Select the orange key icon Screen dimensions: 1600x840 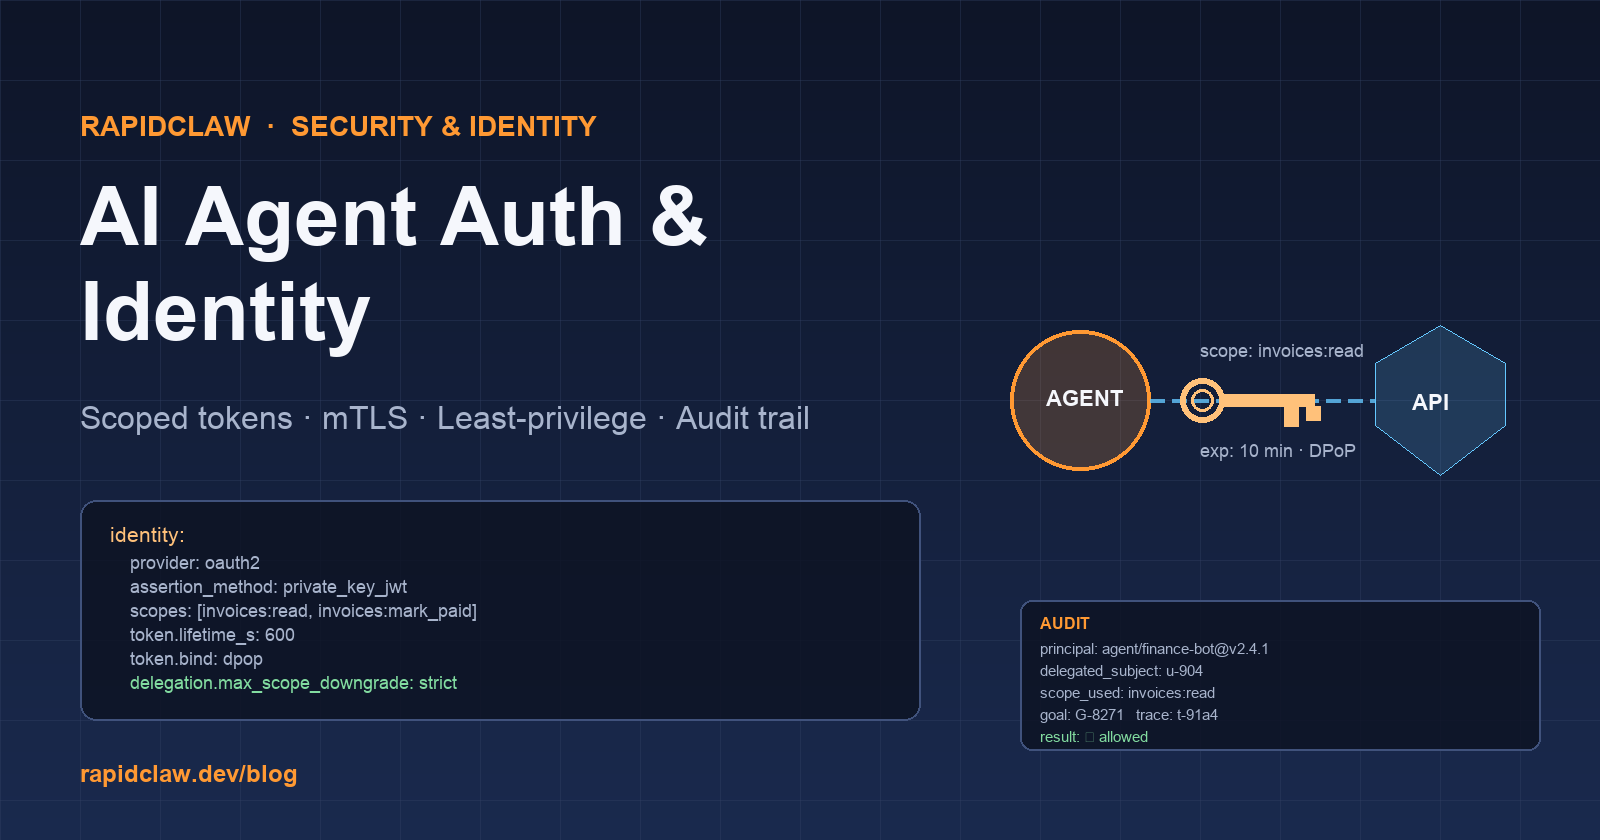click(1251, 402)
